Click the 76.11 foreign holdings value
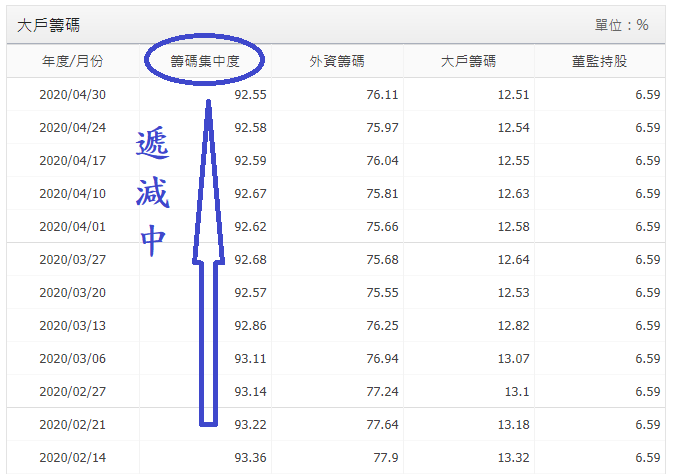The image size is (674, 474). (x=382, y=95)
